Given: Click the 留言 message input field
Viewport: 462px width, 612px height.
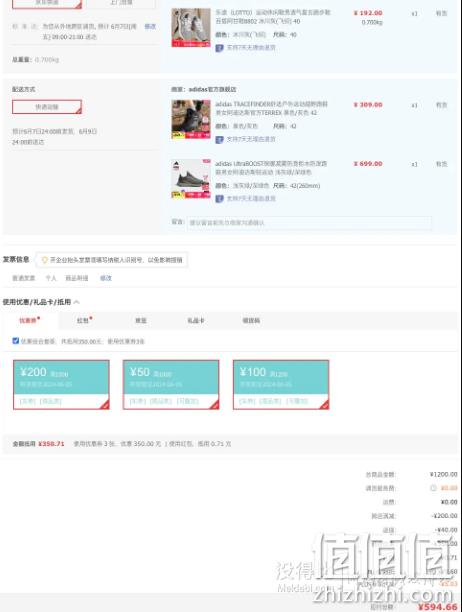Looking at the screenshot, I should (x=309, y=223).
